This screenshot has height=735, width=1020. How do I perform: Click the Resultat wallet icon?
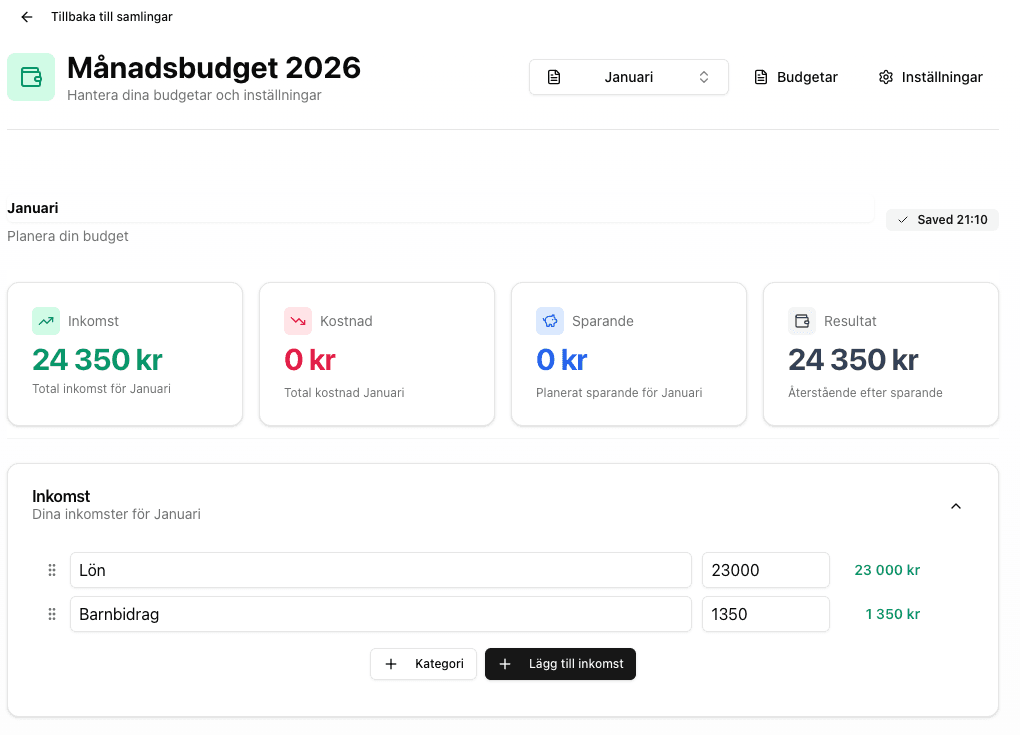point(801,320)
